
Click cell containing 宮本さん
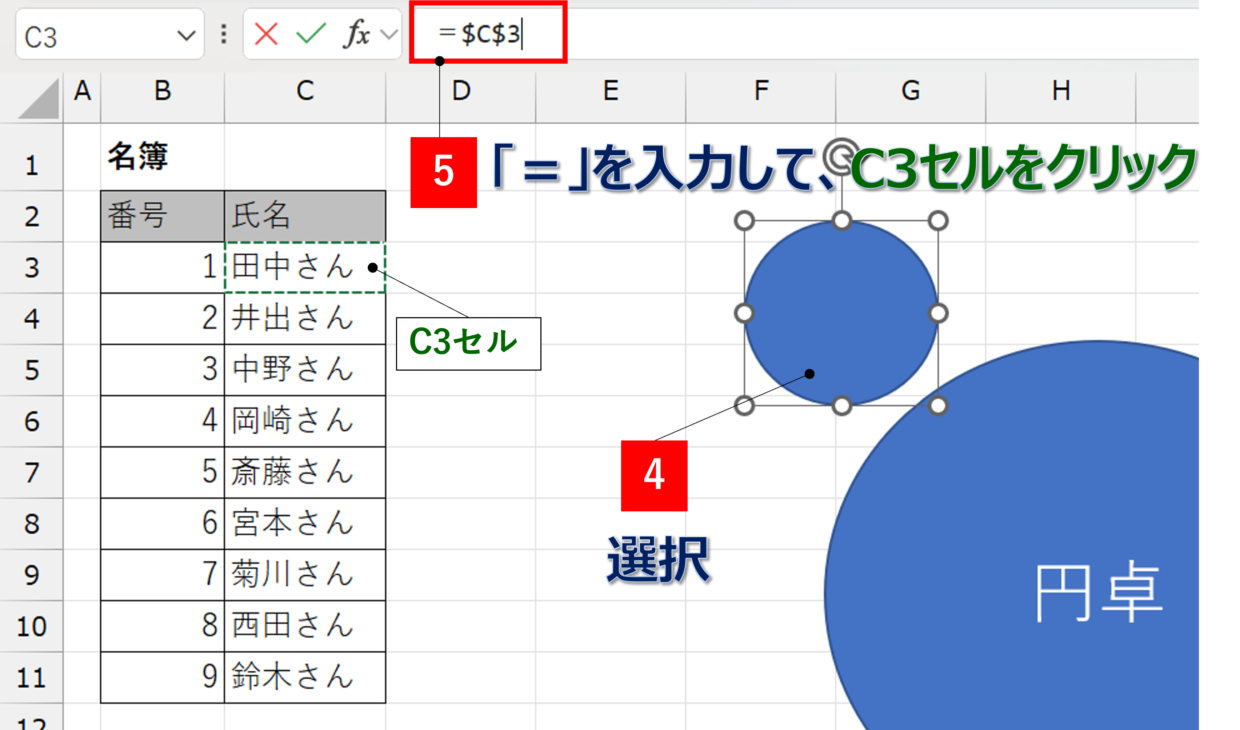pos(305,523)
